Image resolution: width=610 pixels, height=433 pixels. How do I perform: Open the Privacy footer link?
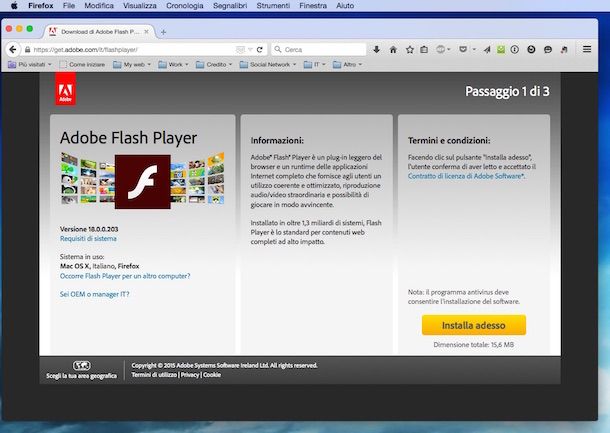point(190,375)
